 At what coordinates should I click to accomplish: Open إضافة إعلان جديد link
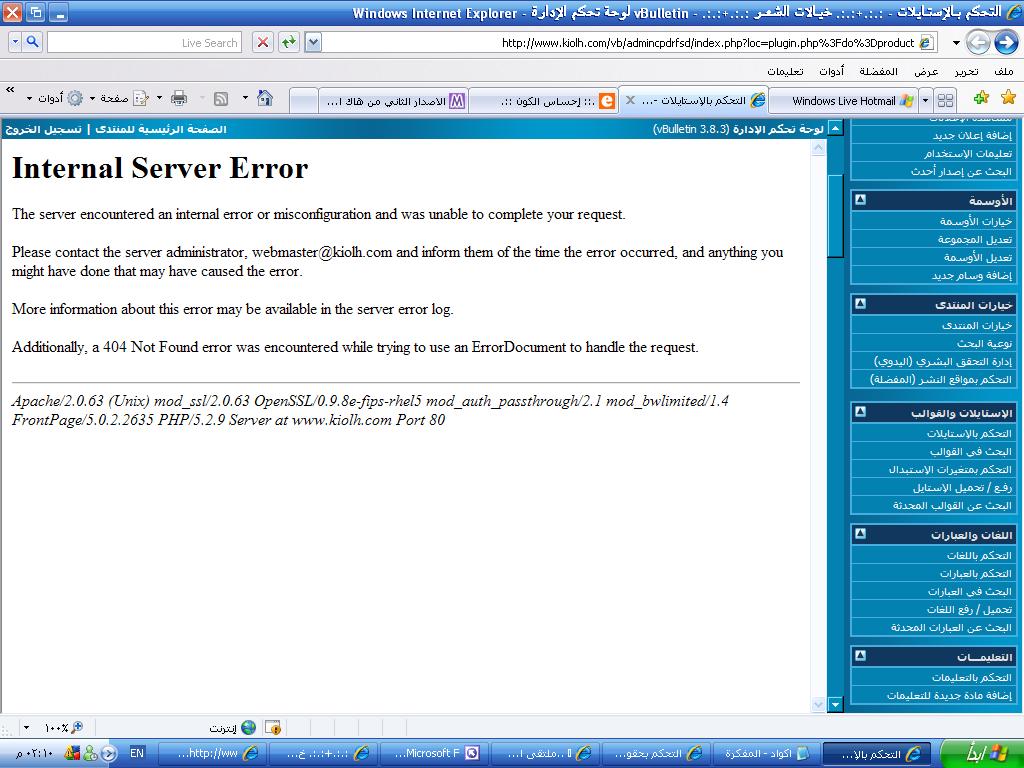(x=972, y=135)
